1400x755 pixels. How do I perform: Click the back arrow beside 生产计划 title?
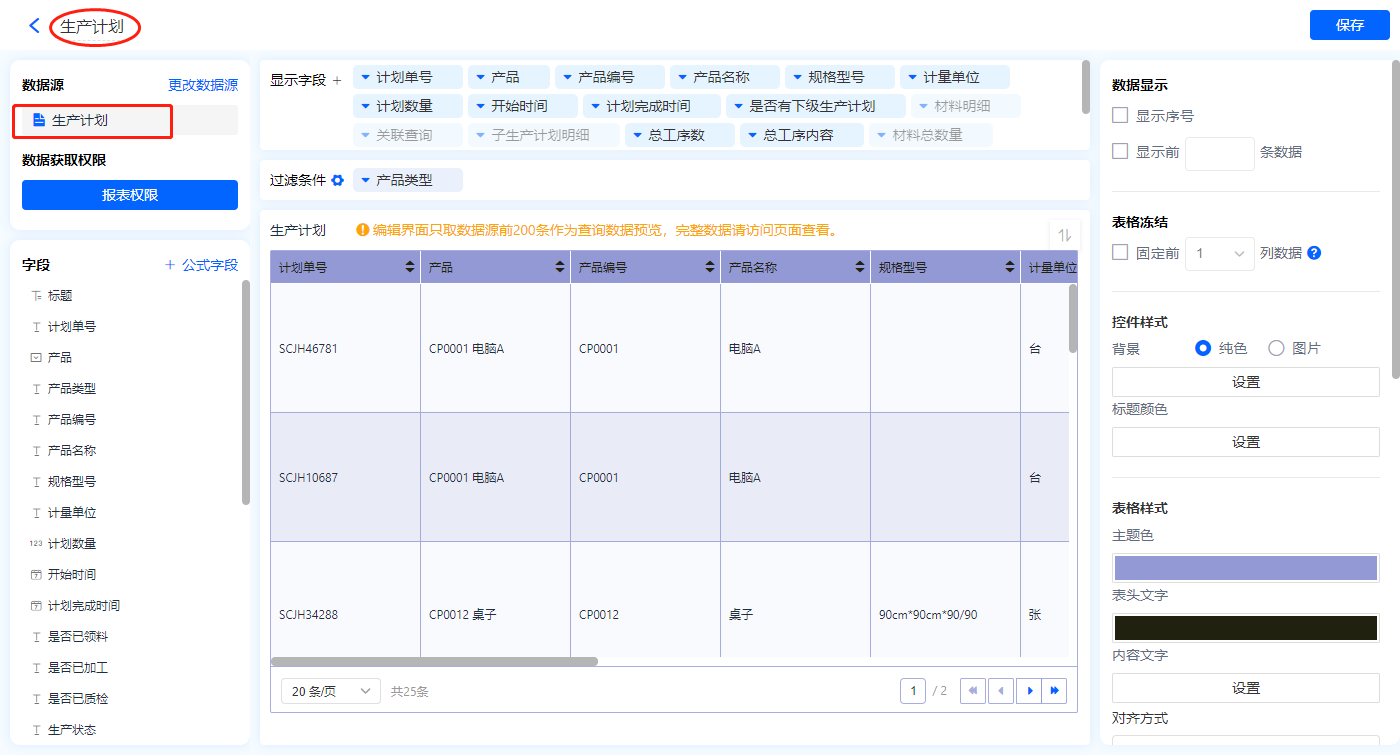coord(35,26)
